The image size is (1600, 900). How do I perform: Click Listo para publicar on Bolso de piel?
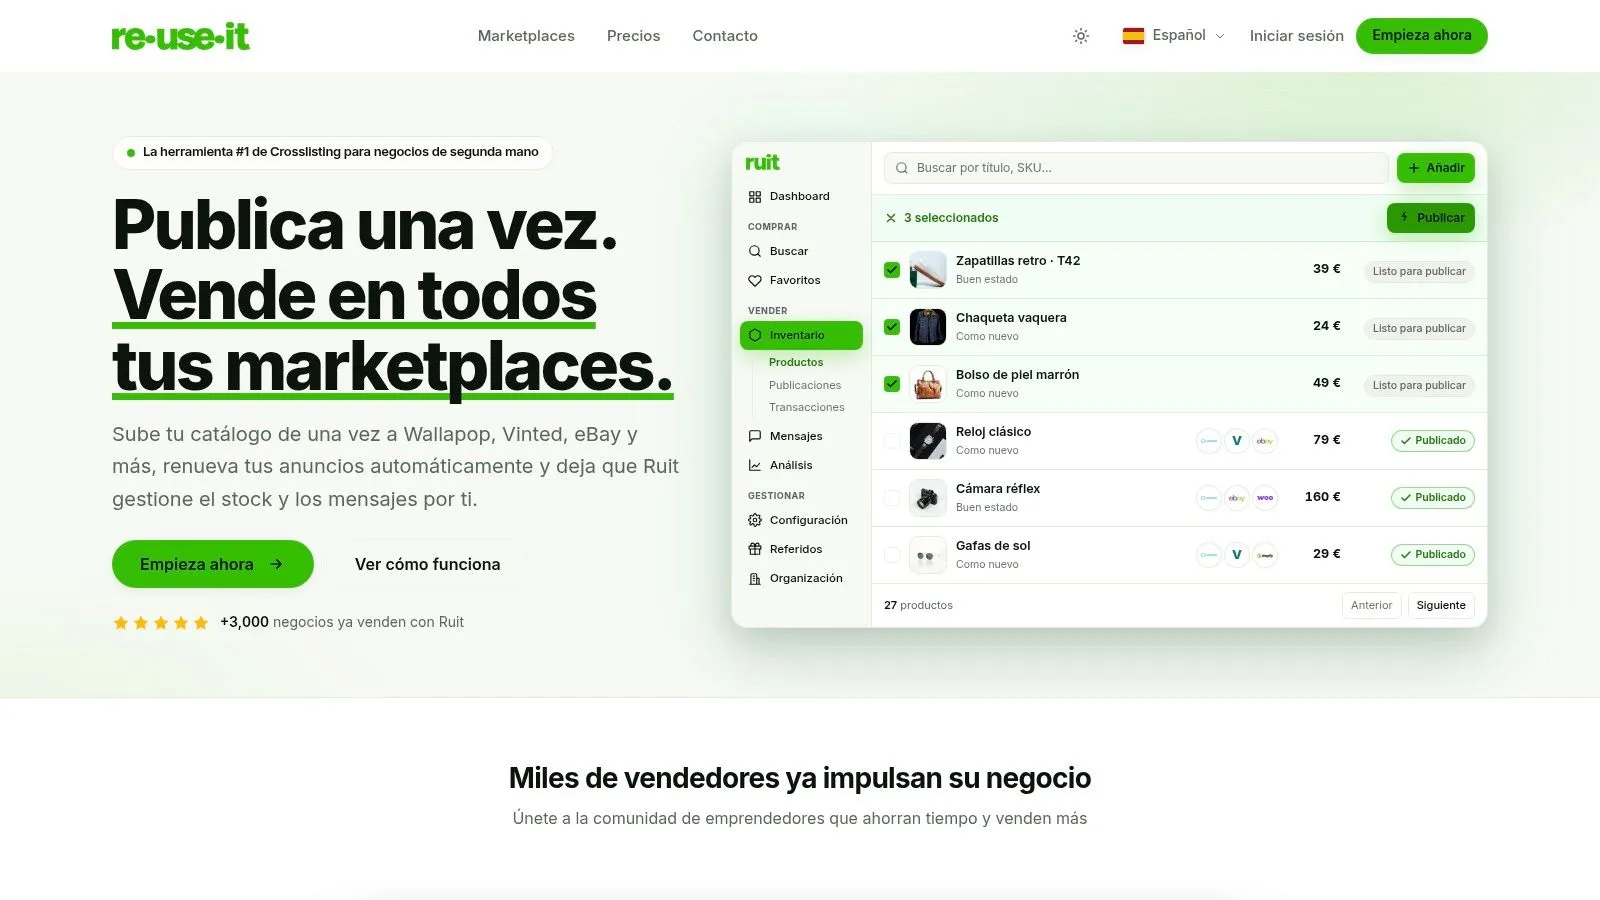(x=1419, y=385)
